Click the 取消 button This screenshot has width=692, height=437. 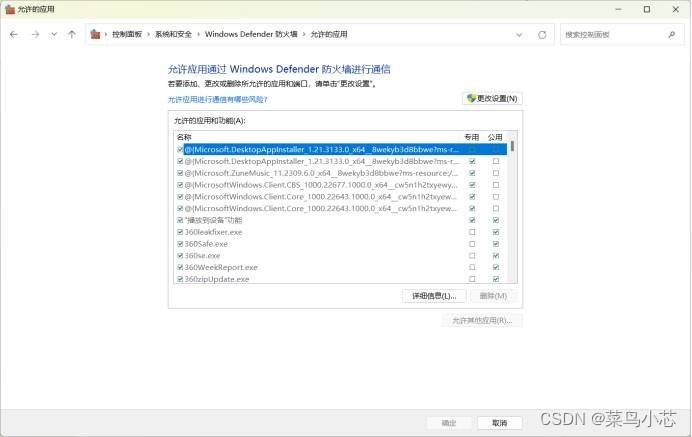pyautogui.click(x=500, y=423)
